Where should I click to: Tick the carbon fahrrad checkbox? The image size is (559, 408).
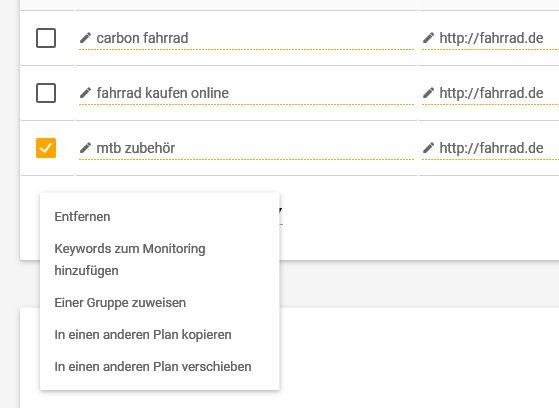point(46,38)
